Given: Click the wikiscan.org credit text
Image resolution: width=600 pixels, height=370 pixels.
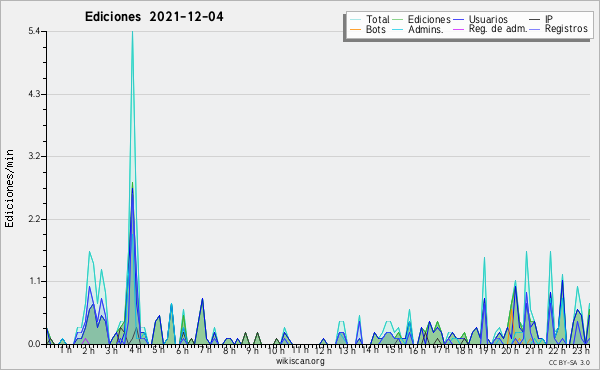Looking at the screenshot, I should 300,361.
